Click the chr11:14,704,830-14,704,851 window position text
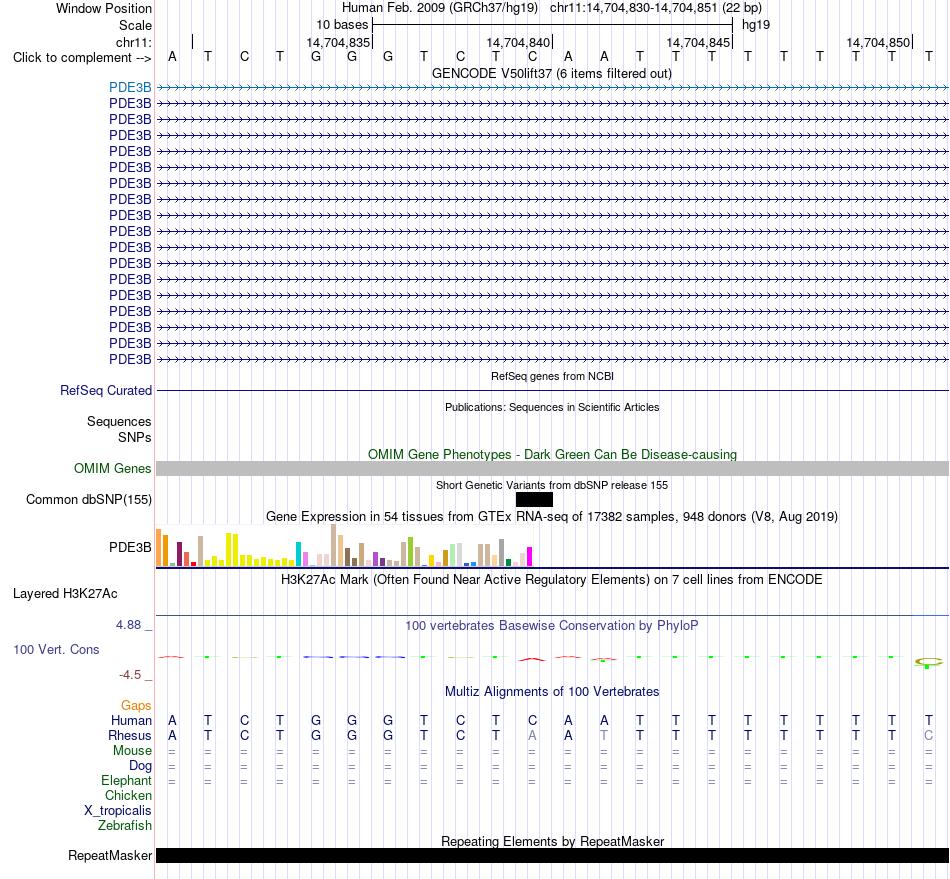The width and height of the screenshot is (950, 879). pyautogui.click(x=656, y=8)
